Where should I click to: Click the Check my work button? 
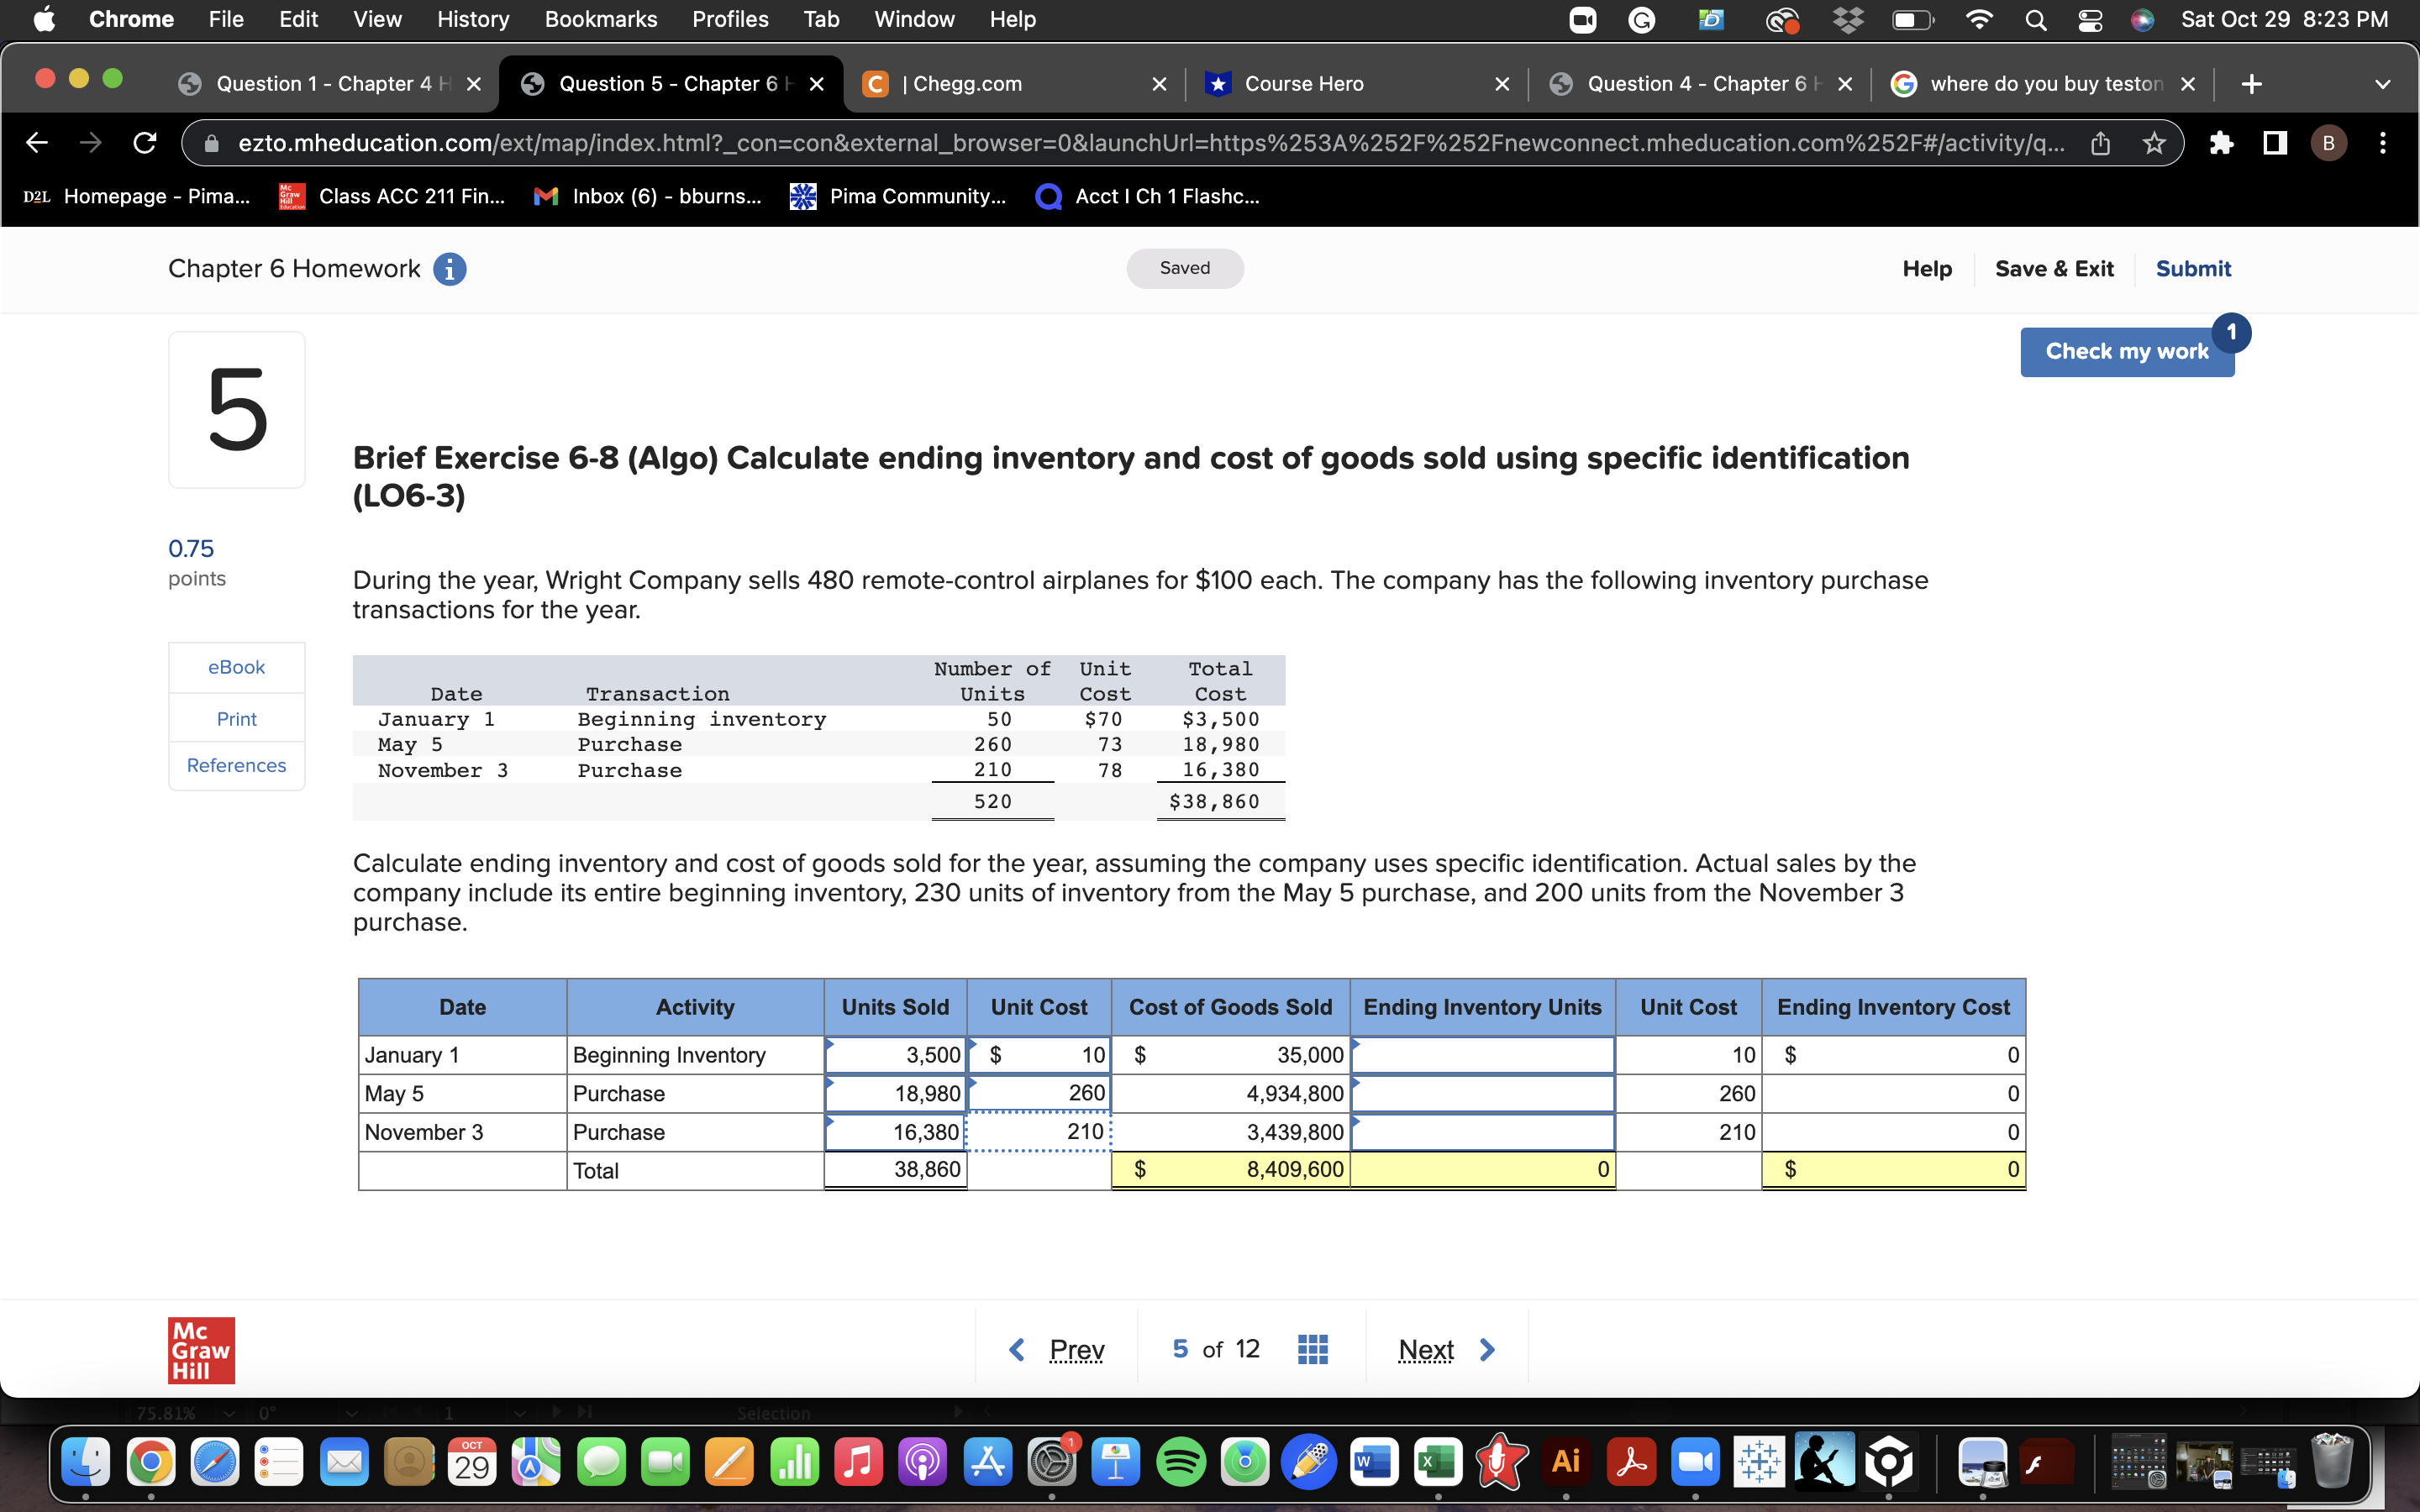[x=2127, y=351]
